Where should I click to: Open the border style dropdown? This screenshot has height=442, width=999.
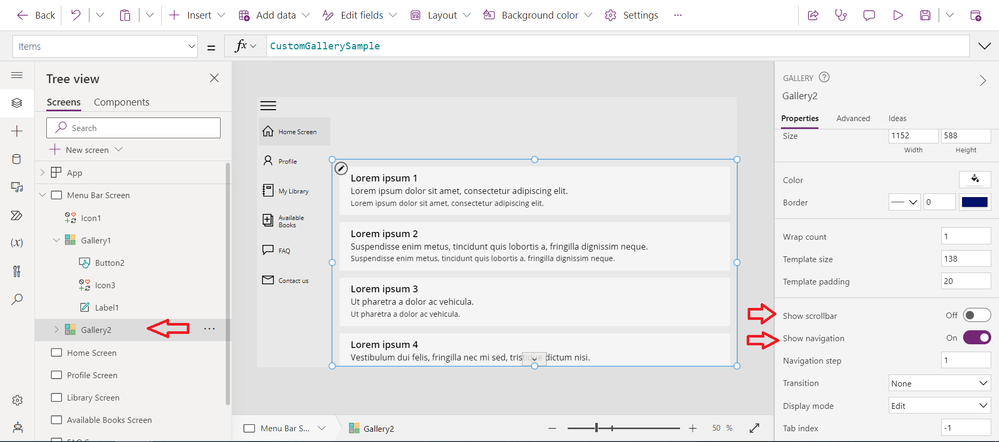(905, 203)
